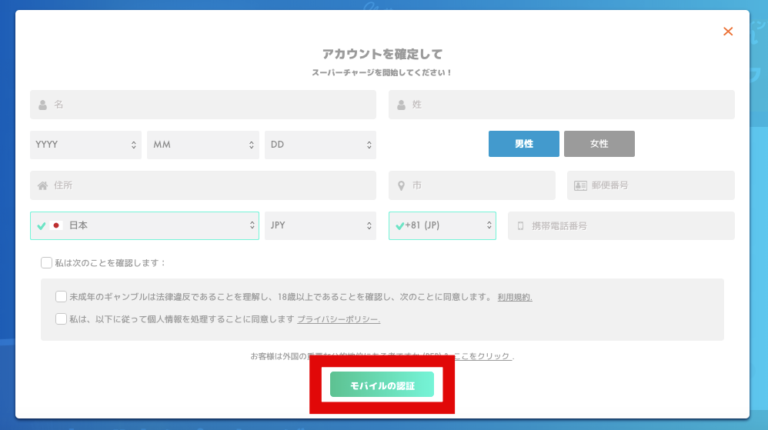Open the JPY currency dropdown
Image resolution: width=768 pixels, height=430 pixels.
[320, 226]
